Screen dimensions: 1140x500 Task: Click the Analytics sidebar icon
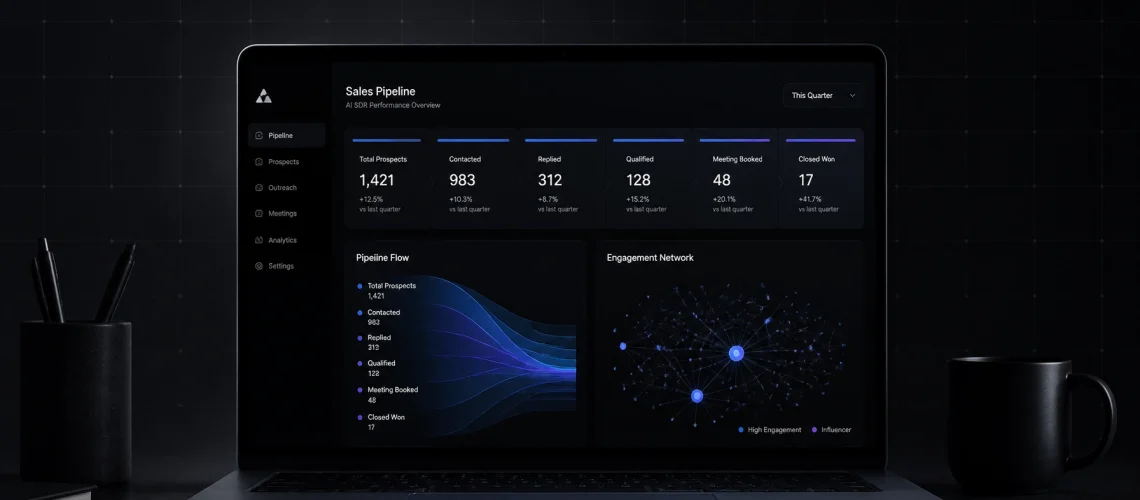pyautogui.click(x=259, y=240)
